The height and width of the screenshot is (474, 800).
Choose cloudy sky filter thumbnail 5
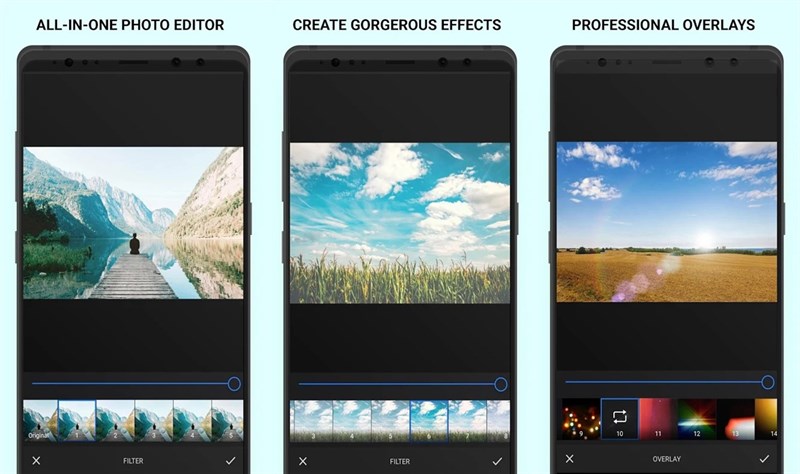[x=391, y=421]
